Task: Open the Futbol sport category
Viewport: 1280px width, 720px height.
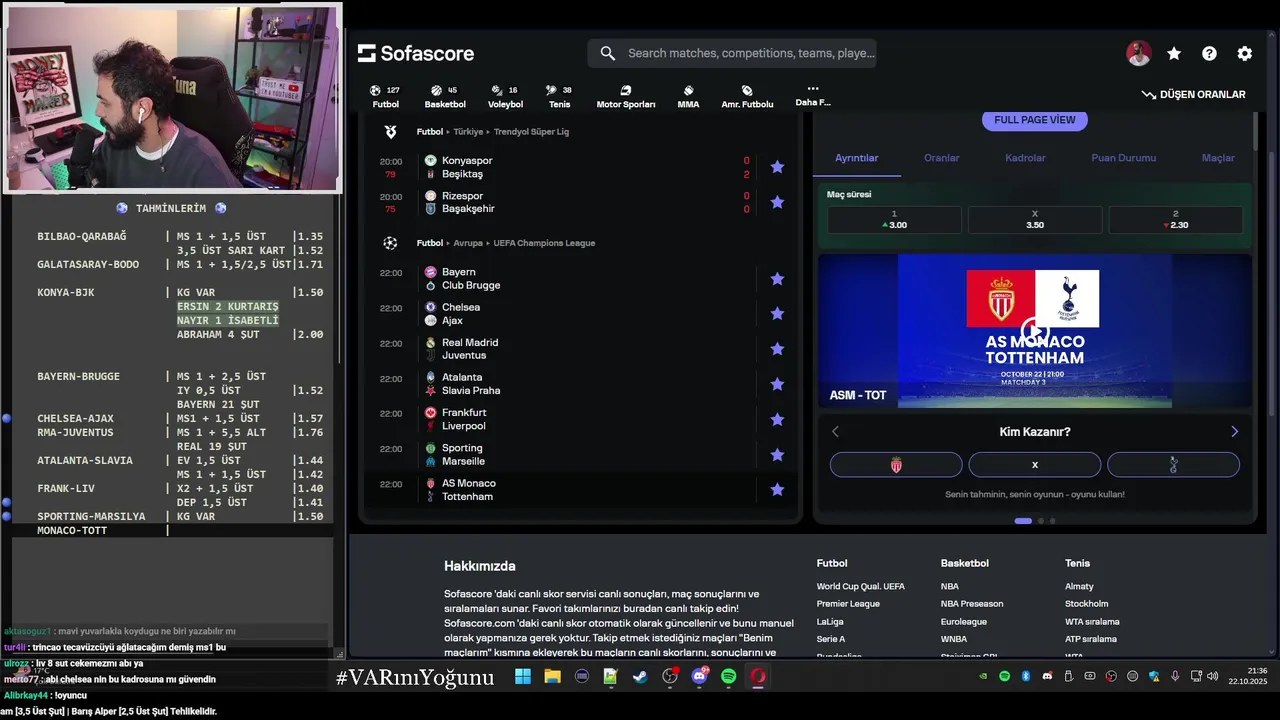Action: [385, 97]
